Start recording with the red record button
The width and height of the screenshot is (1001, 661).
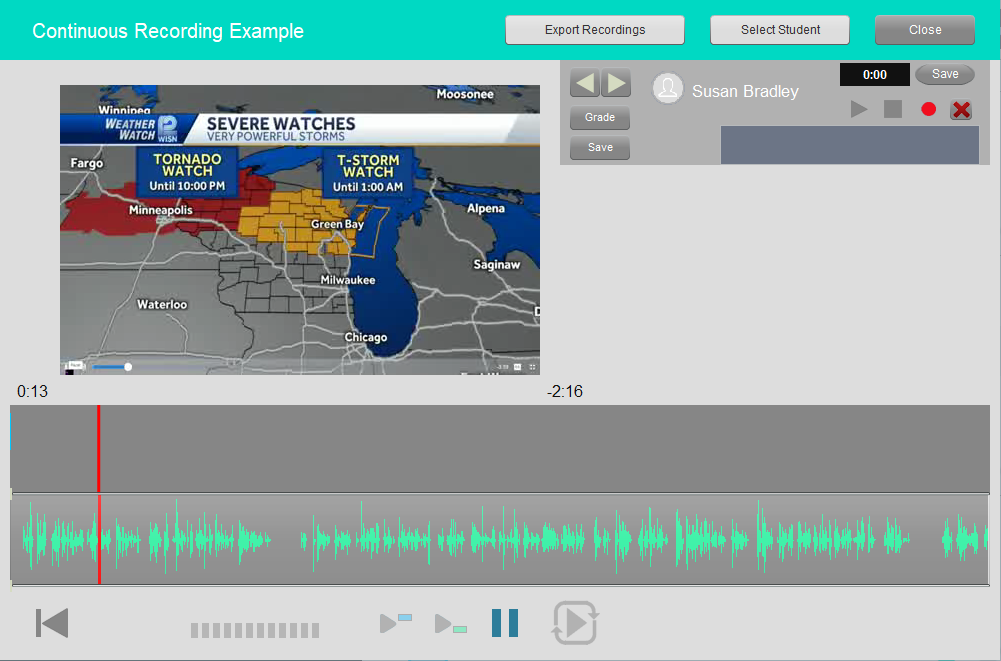(x=928, y=109)
